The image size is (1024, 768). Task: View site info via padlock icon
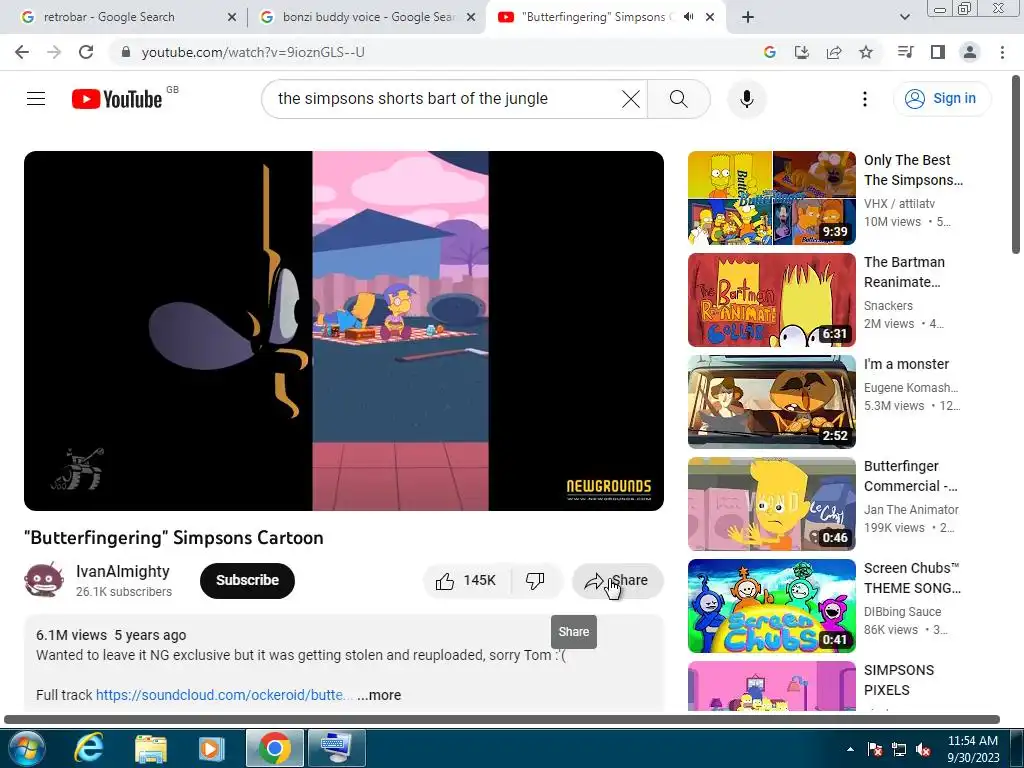click(x=126, y=52)
